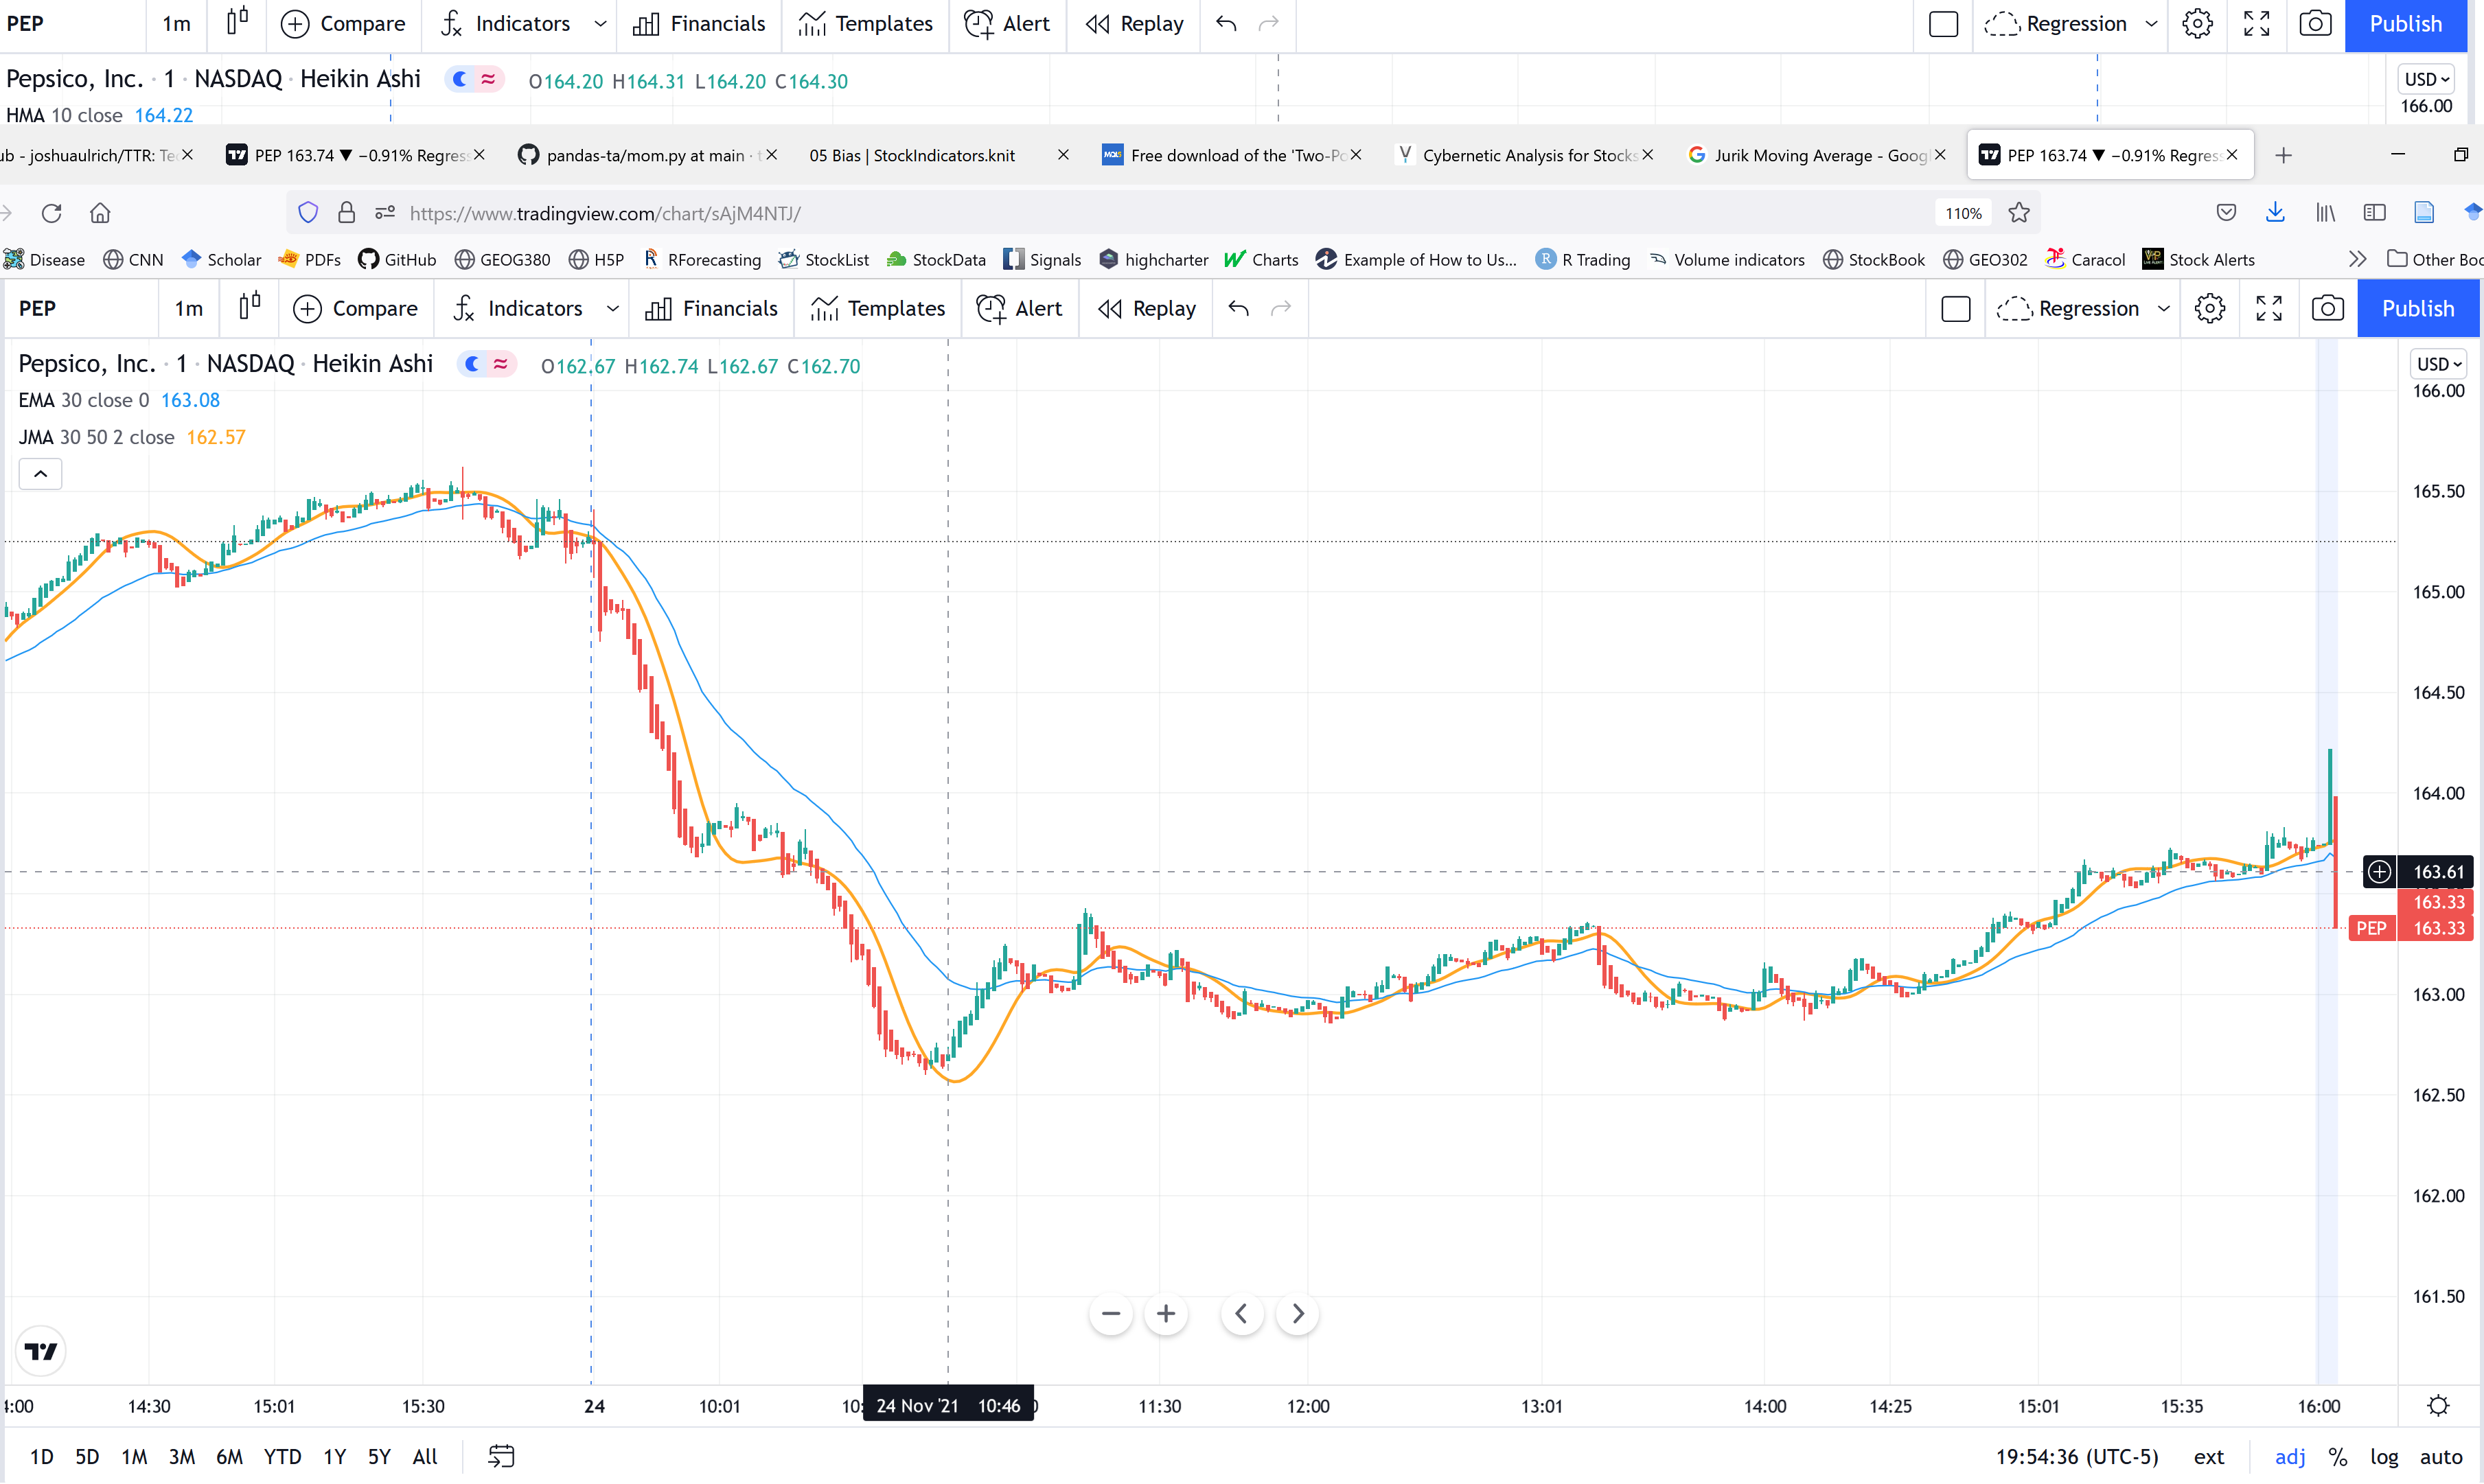Go to browser home page
The height and width of the screenshot is (1484, 2484).
[x=100, y=213]
